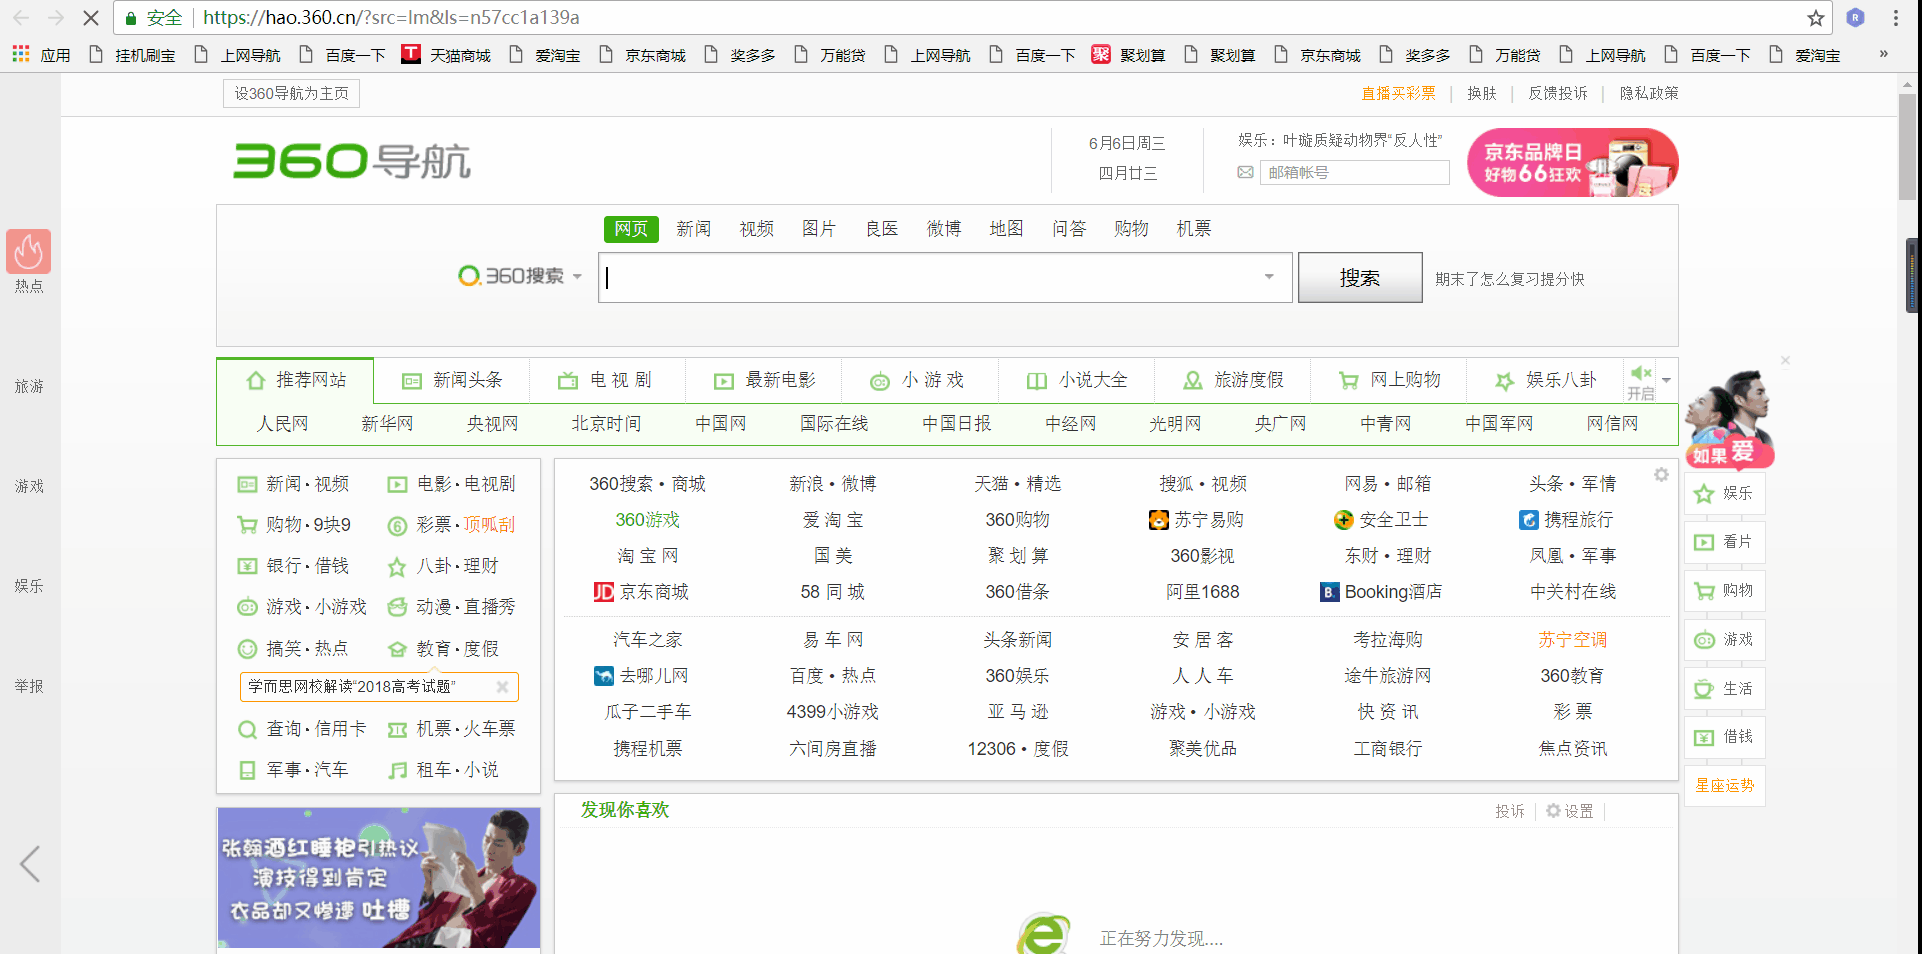1922x954 pixels.
Task: Click 设360导航为主页 button
Action: [292, 93]
